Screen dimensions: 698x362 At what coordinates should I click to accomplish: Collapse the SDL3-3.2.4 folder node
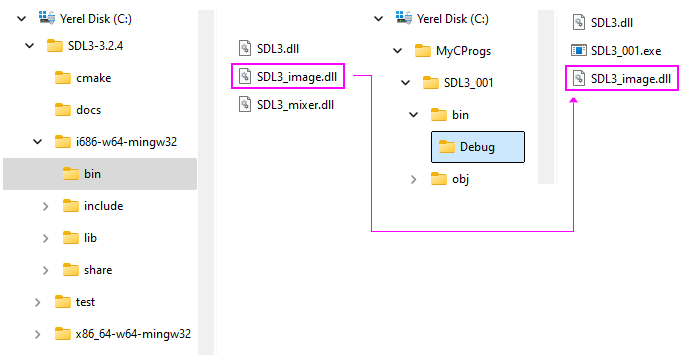point(29,46)
